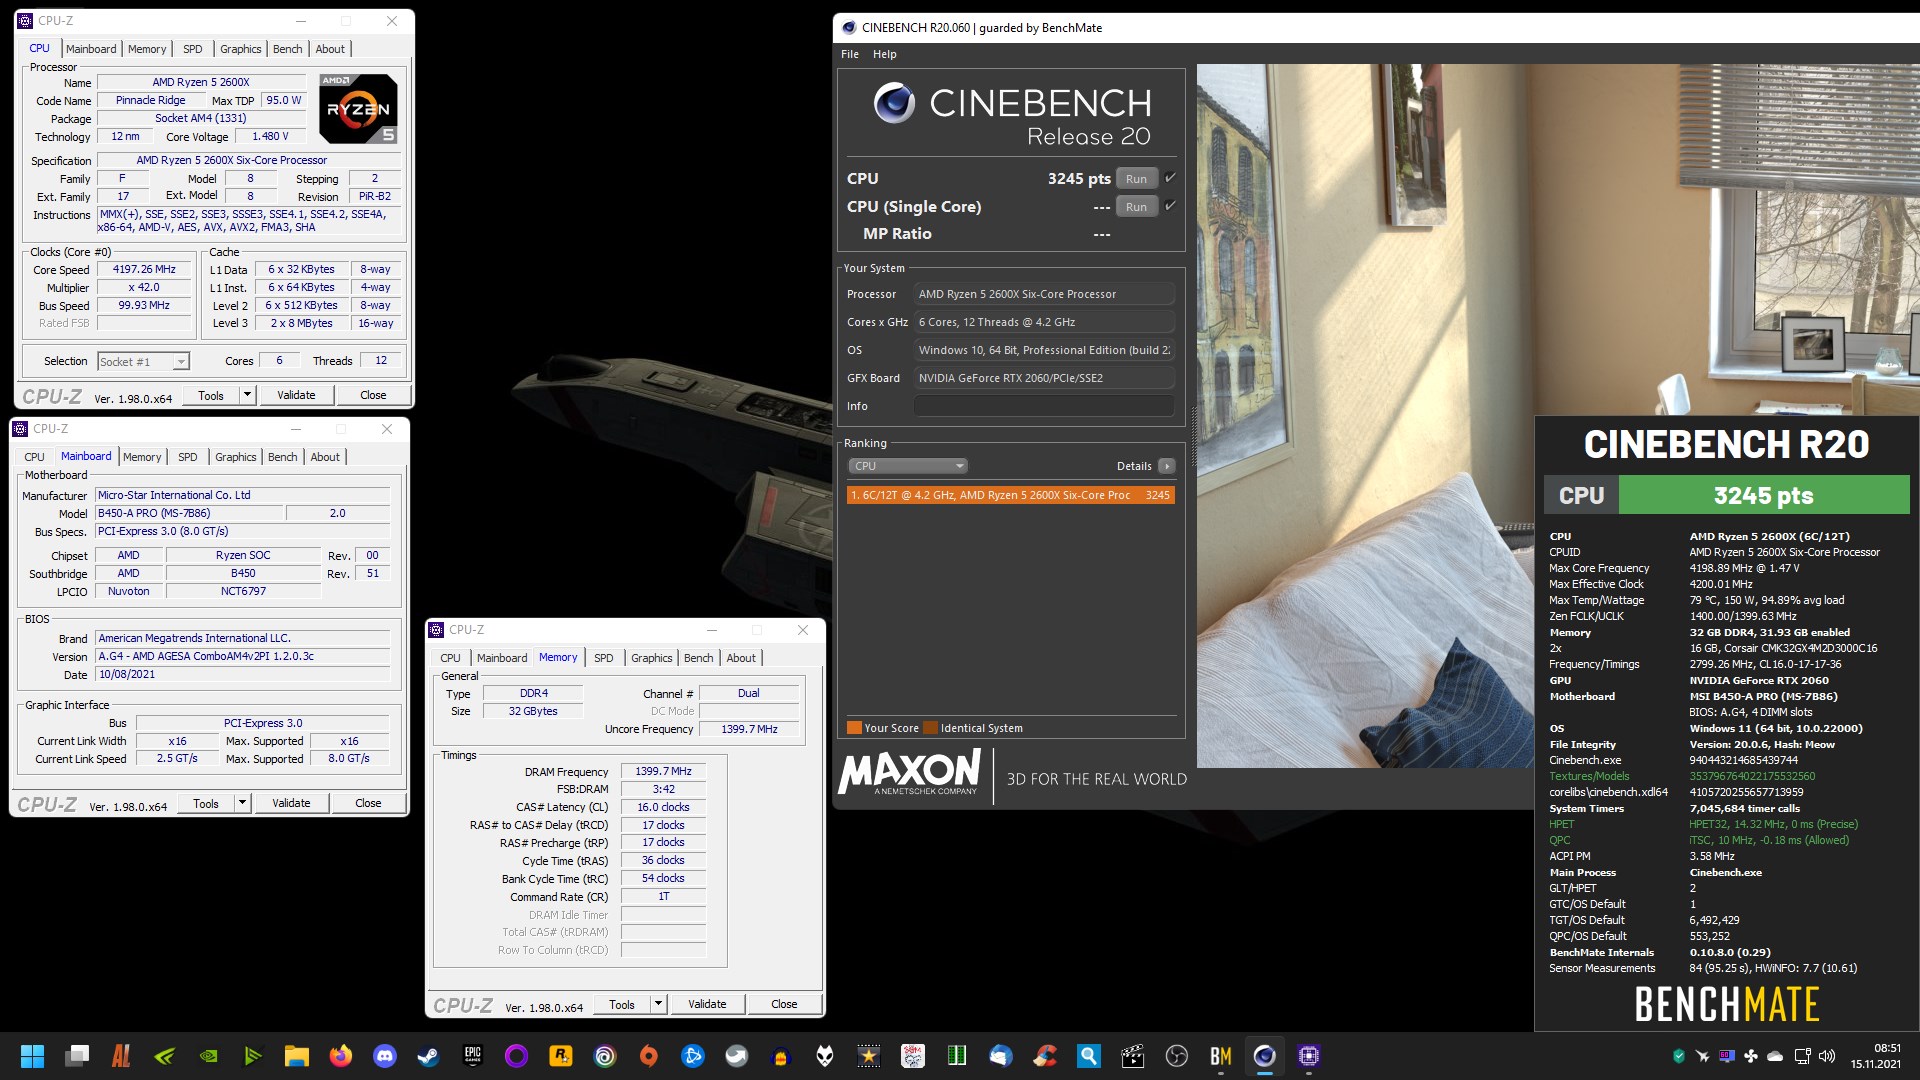Switch to CPU-Z via its purple chip taskbar icon
The height and width of the screenshot is (1080, 1920).
[1308, 1056]
